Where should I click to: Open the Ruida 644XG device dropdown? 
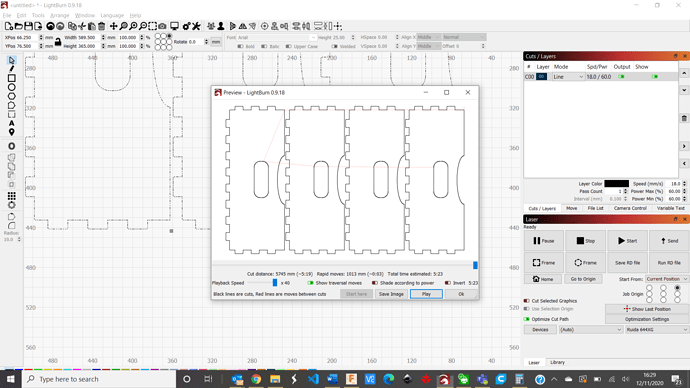tap(657, 329)
